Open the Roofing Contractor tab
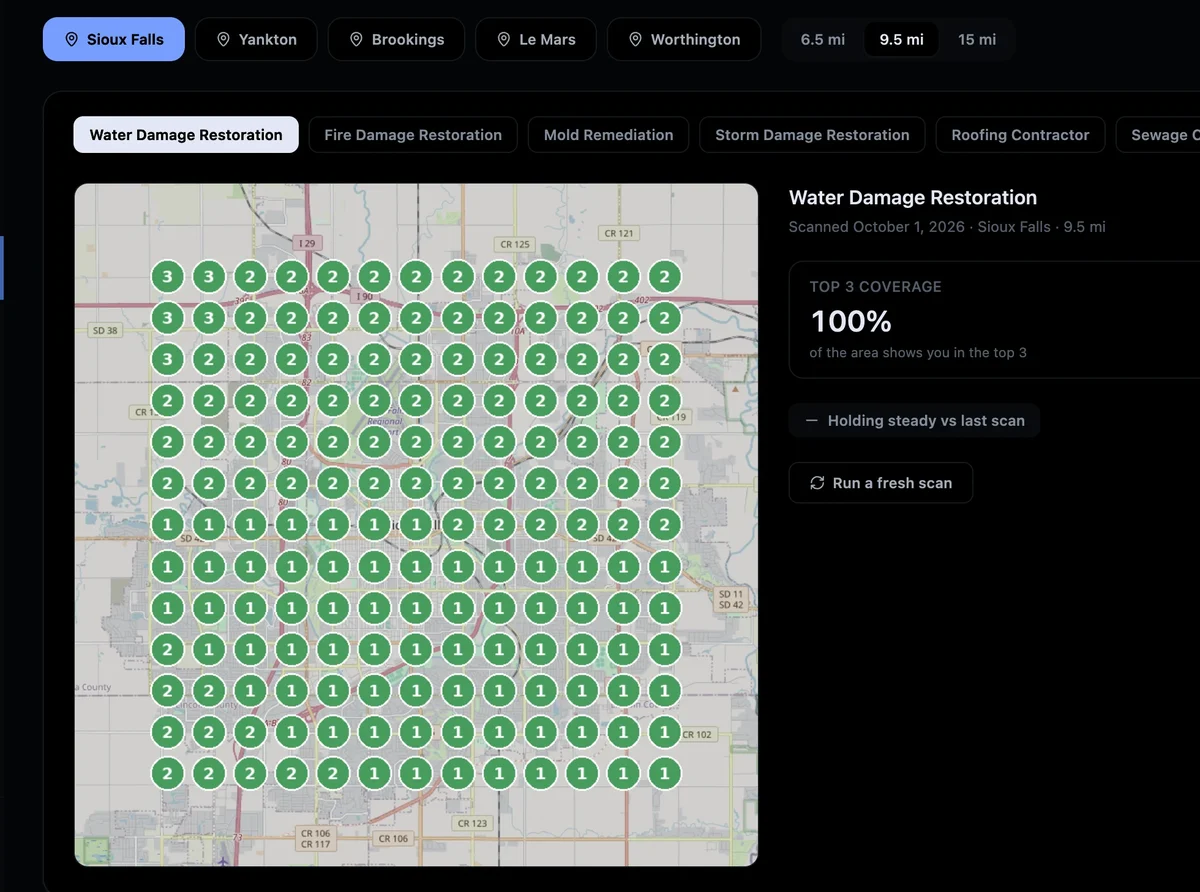Viewport: 1200px width, 892px height. [1020, 135]
